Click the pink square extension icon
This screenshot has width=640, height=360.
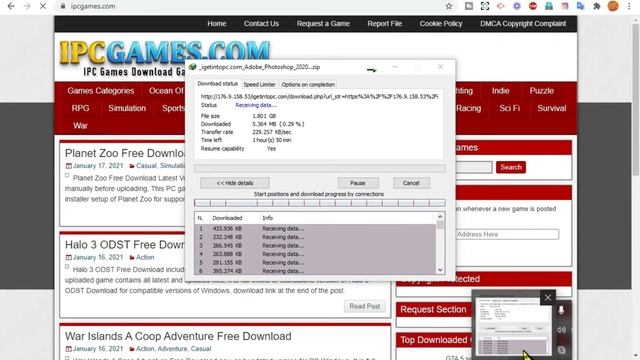(564, 6)
